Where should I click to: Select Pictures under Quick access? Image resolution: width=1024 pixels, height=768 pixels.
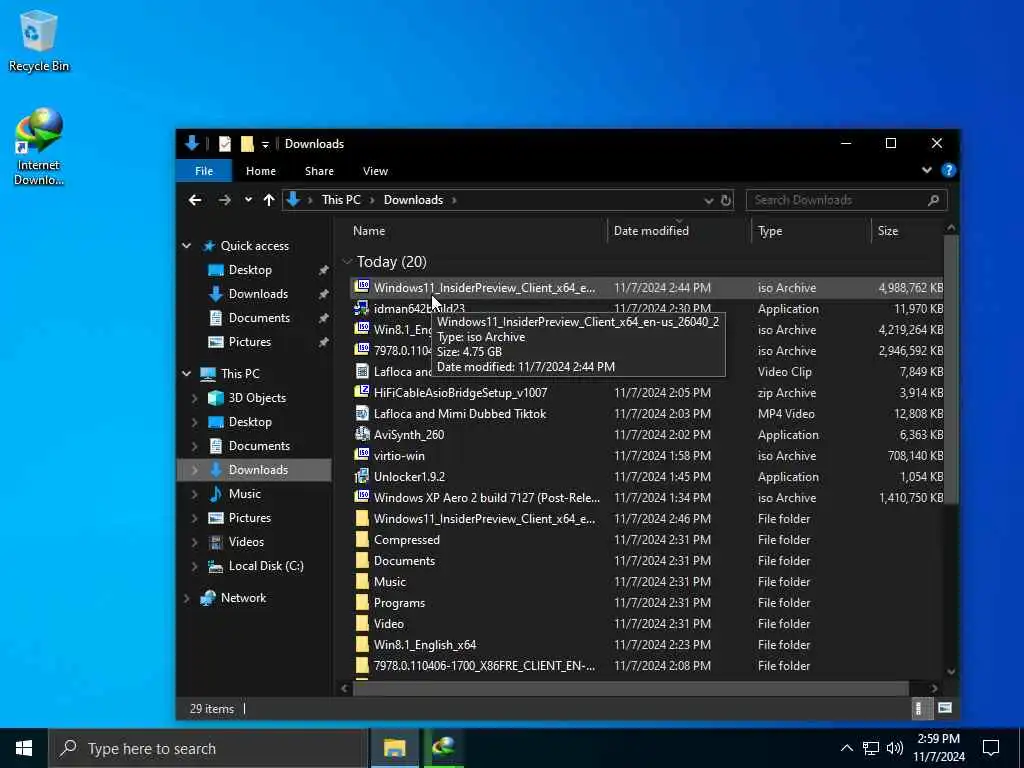coord(249,342)
